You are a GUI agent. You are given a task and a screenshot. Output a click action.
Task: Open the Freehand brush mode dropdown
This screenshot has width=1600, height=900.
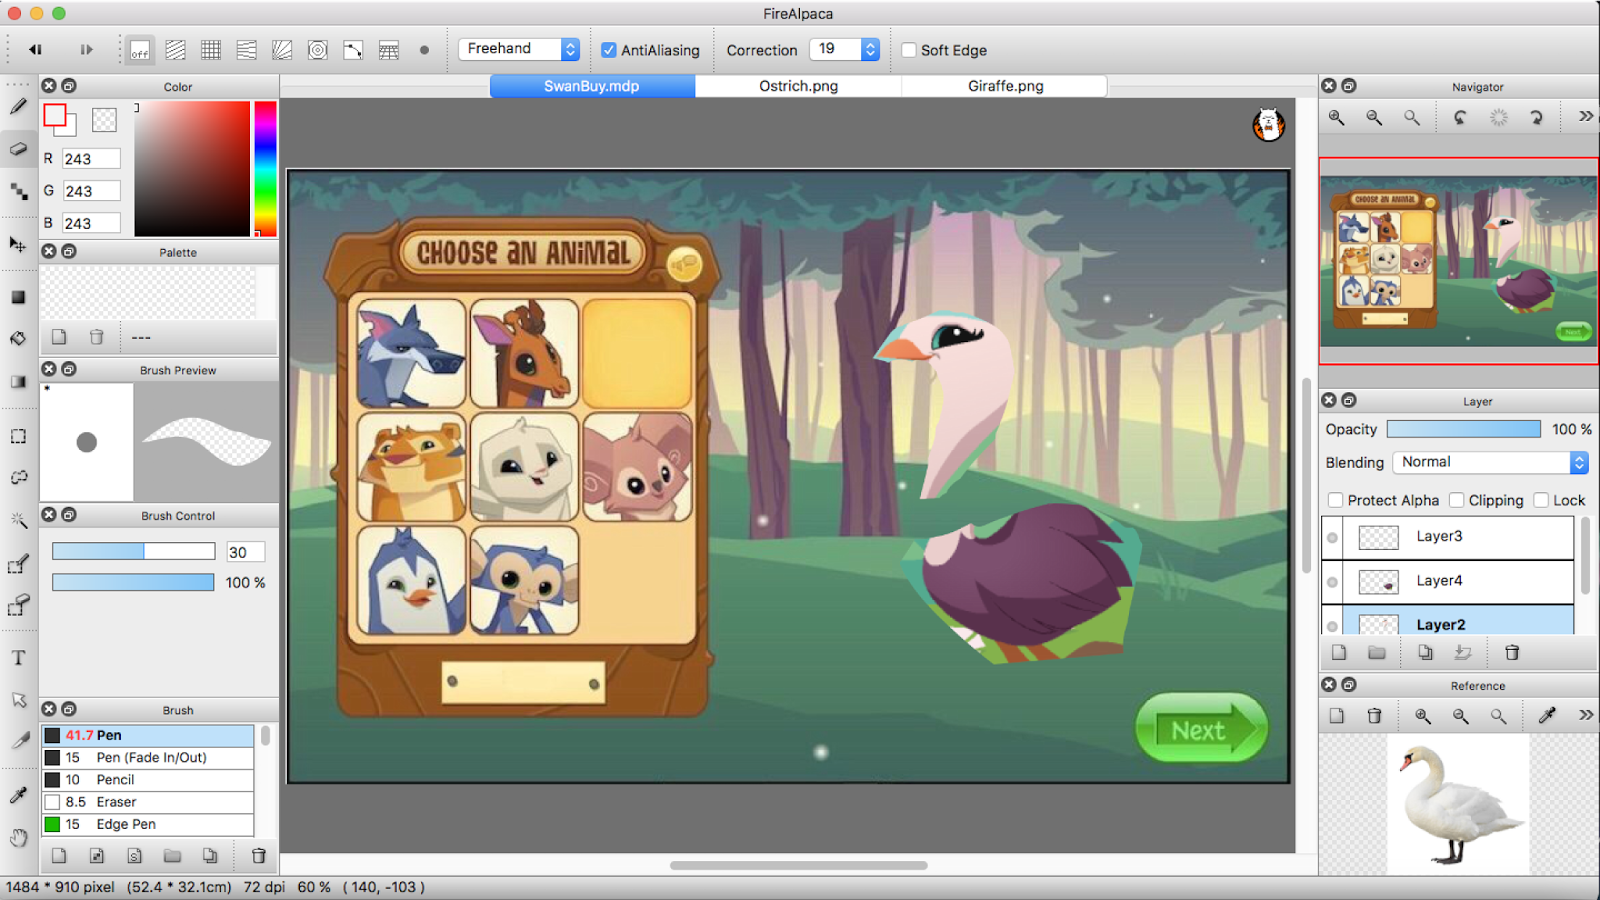tap(519, 49)
